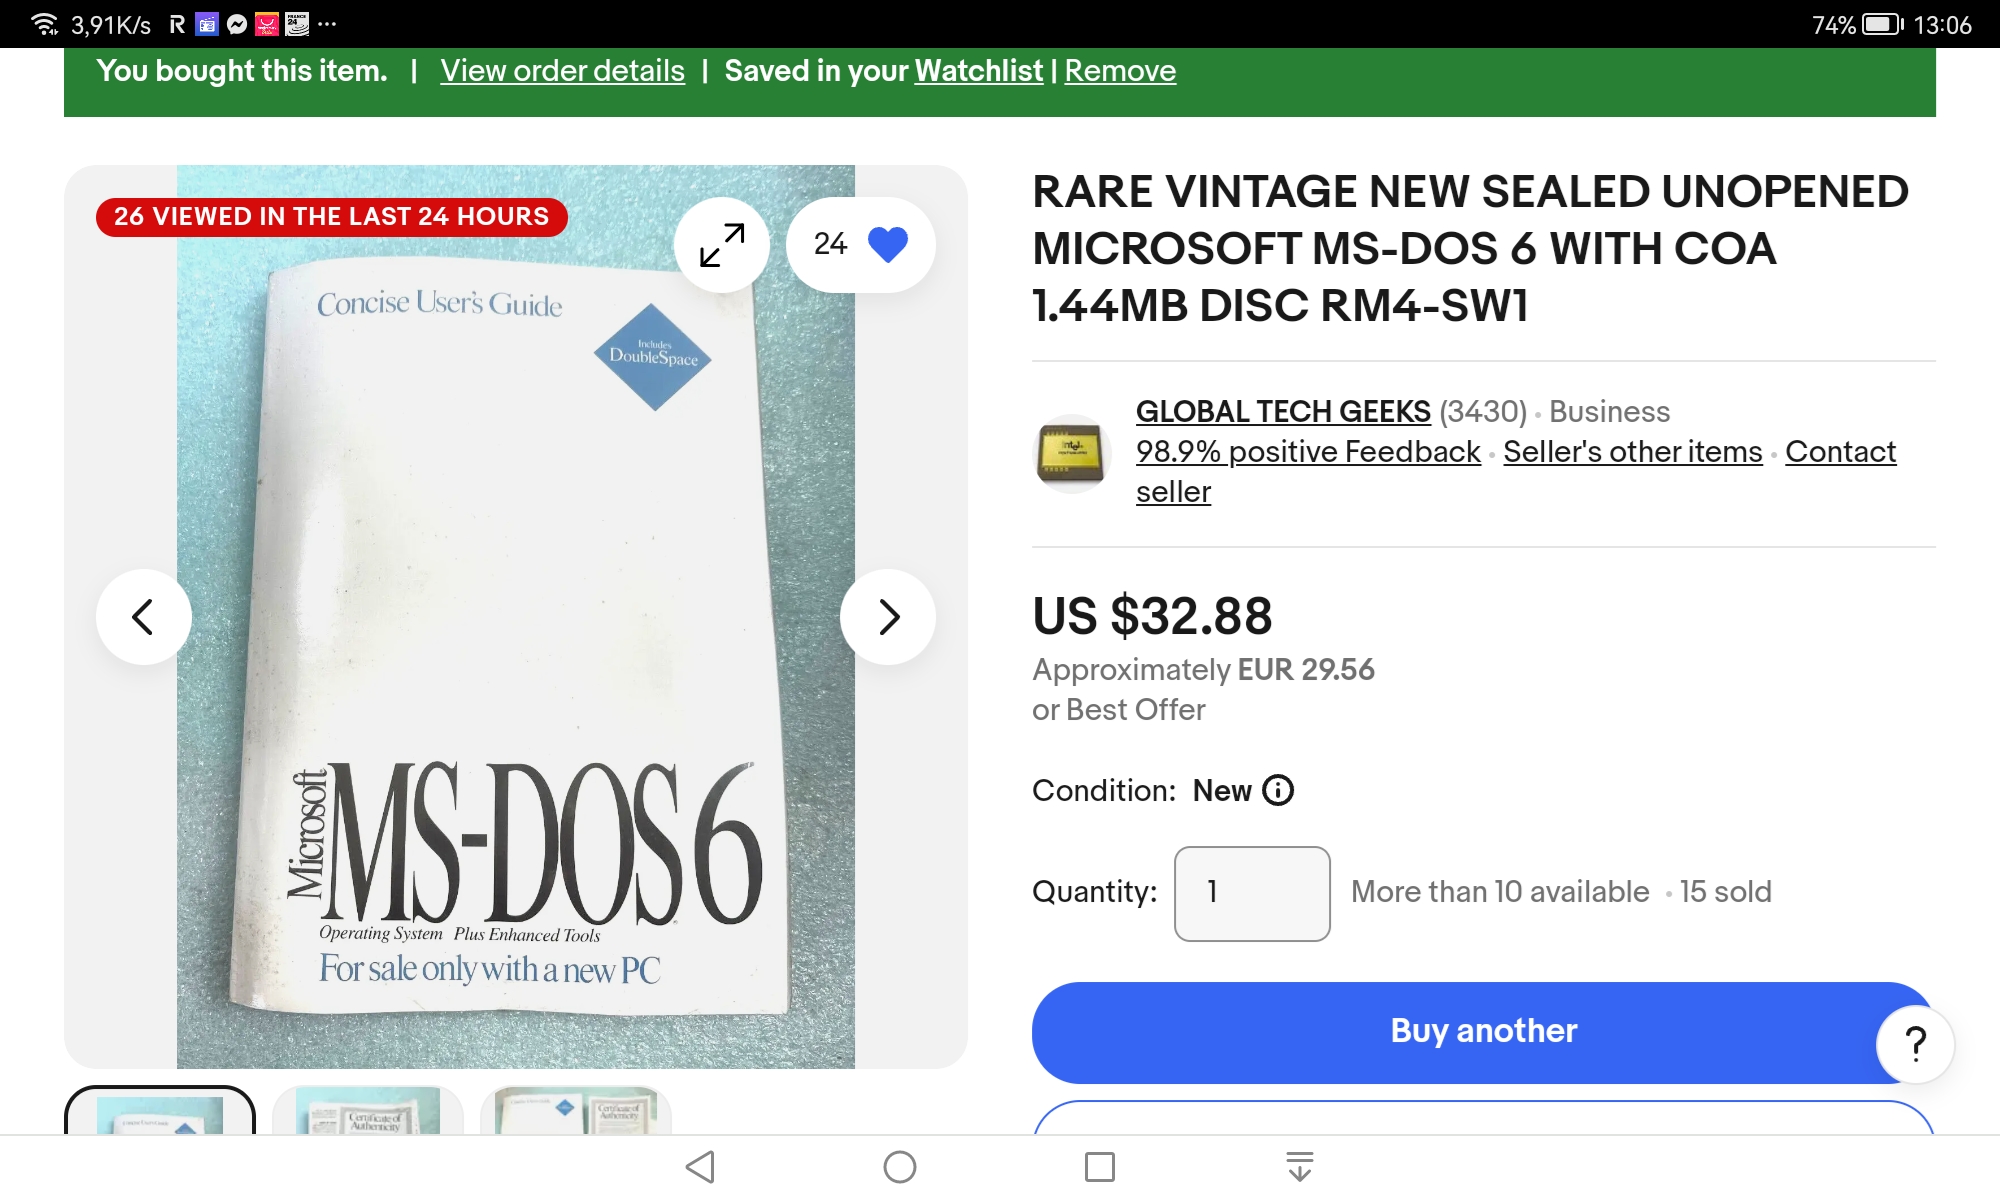This screenshot has width=2000, height=1200.
Task: Expand seller profile GLOBAL TECH GEEKS
Action: pos(1283,411)
